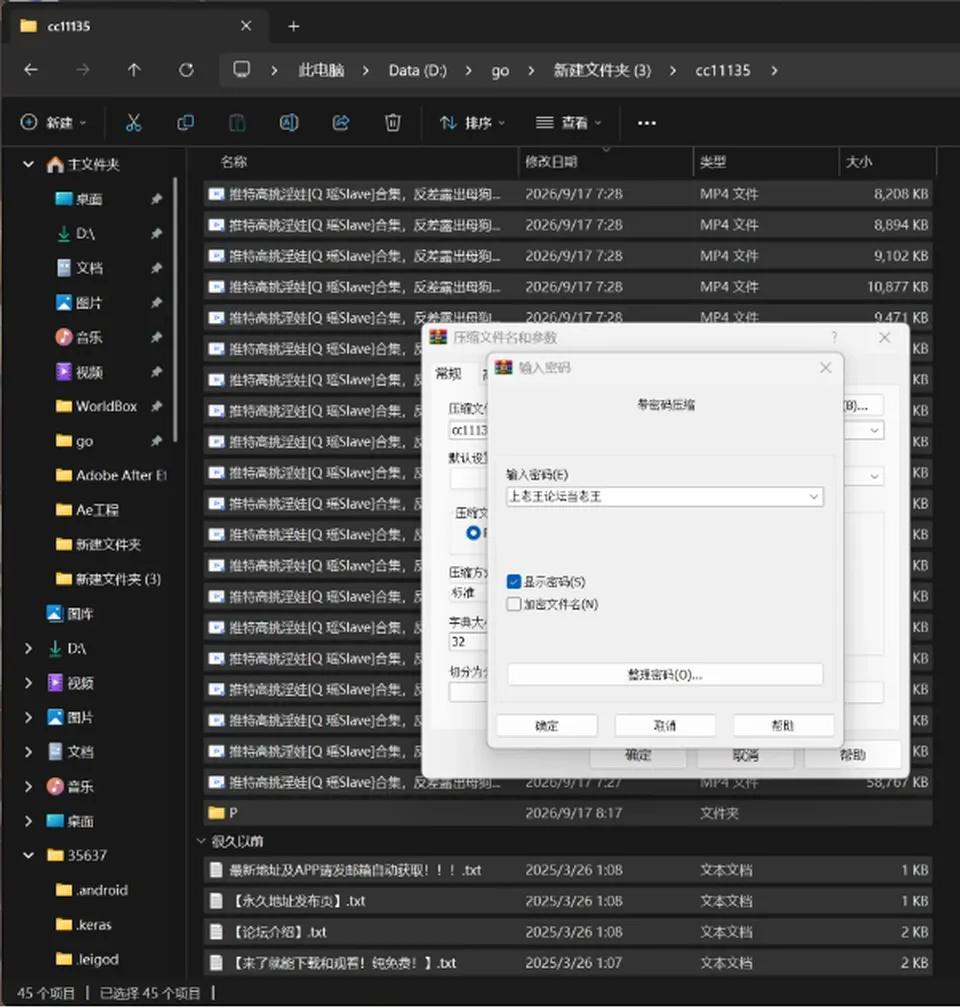Unpin the go folder pin icon
Image resolution: width=960 pixels, height=1008 pixels.
[156, 441]
